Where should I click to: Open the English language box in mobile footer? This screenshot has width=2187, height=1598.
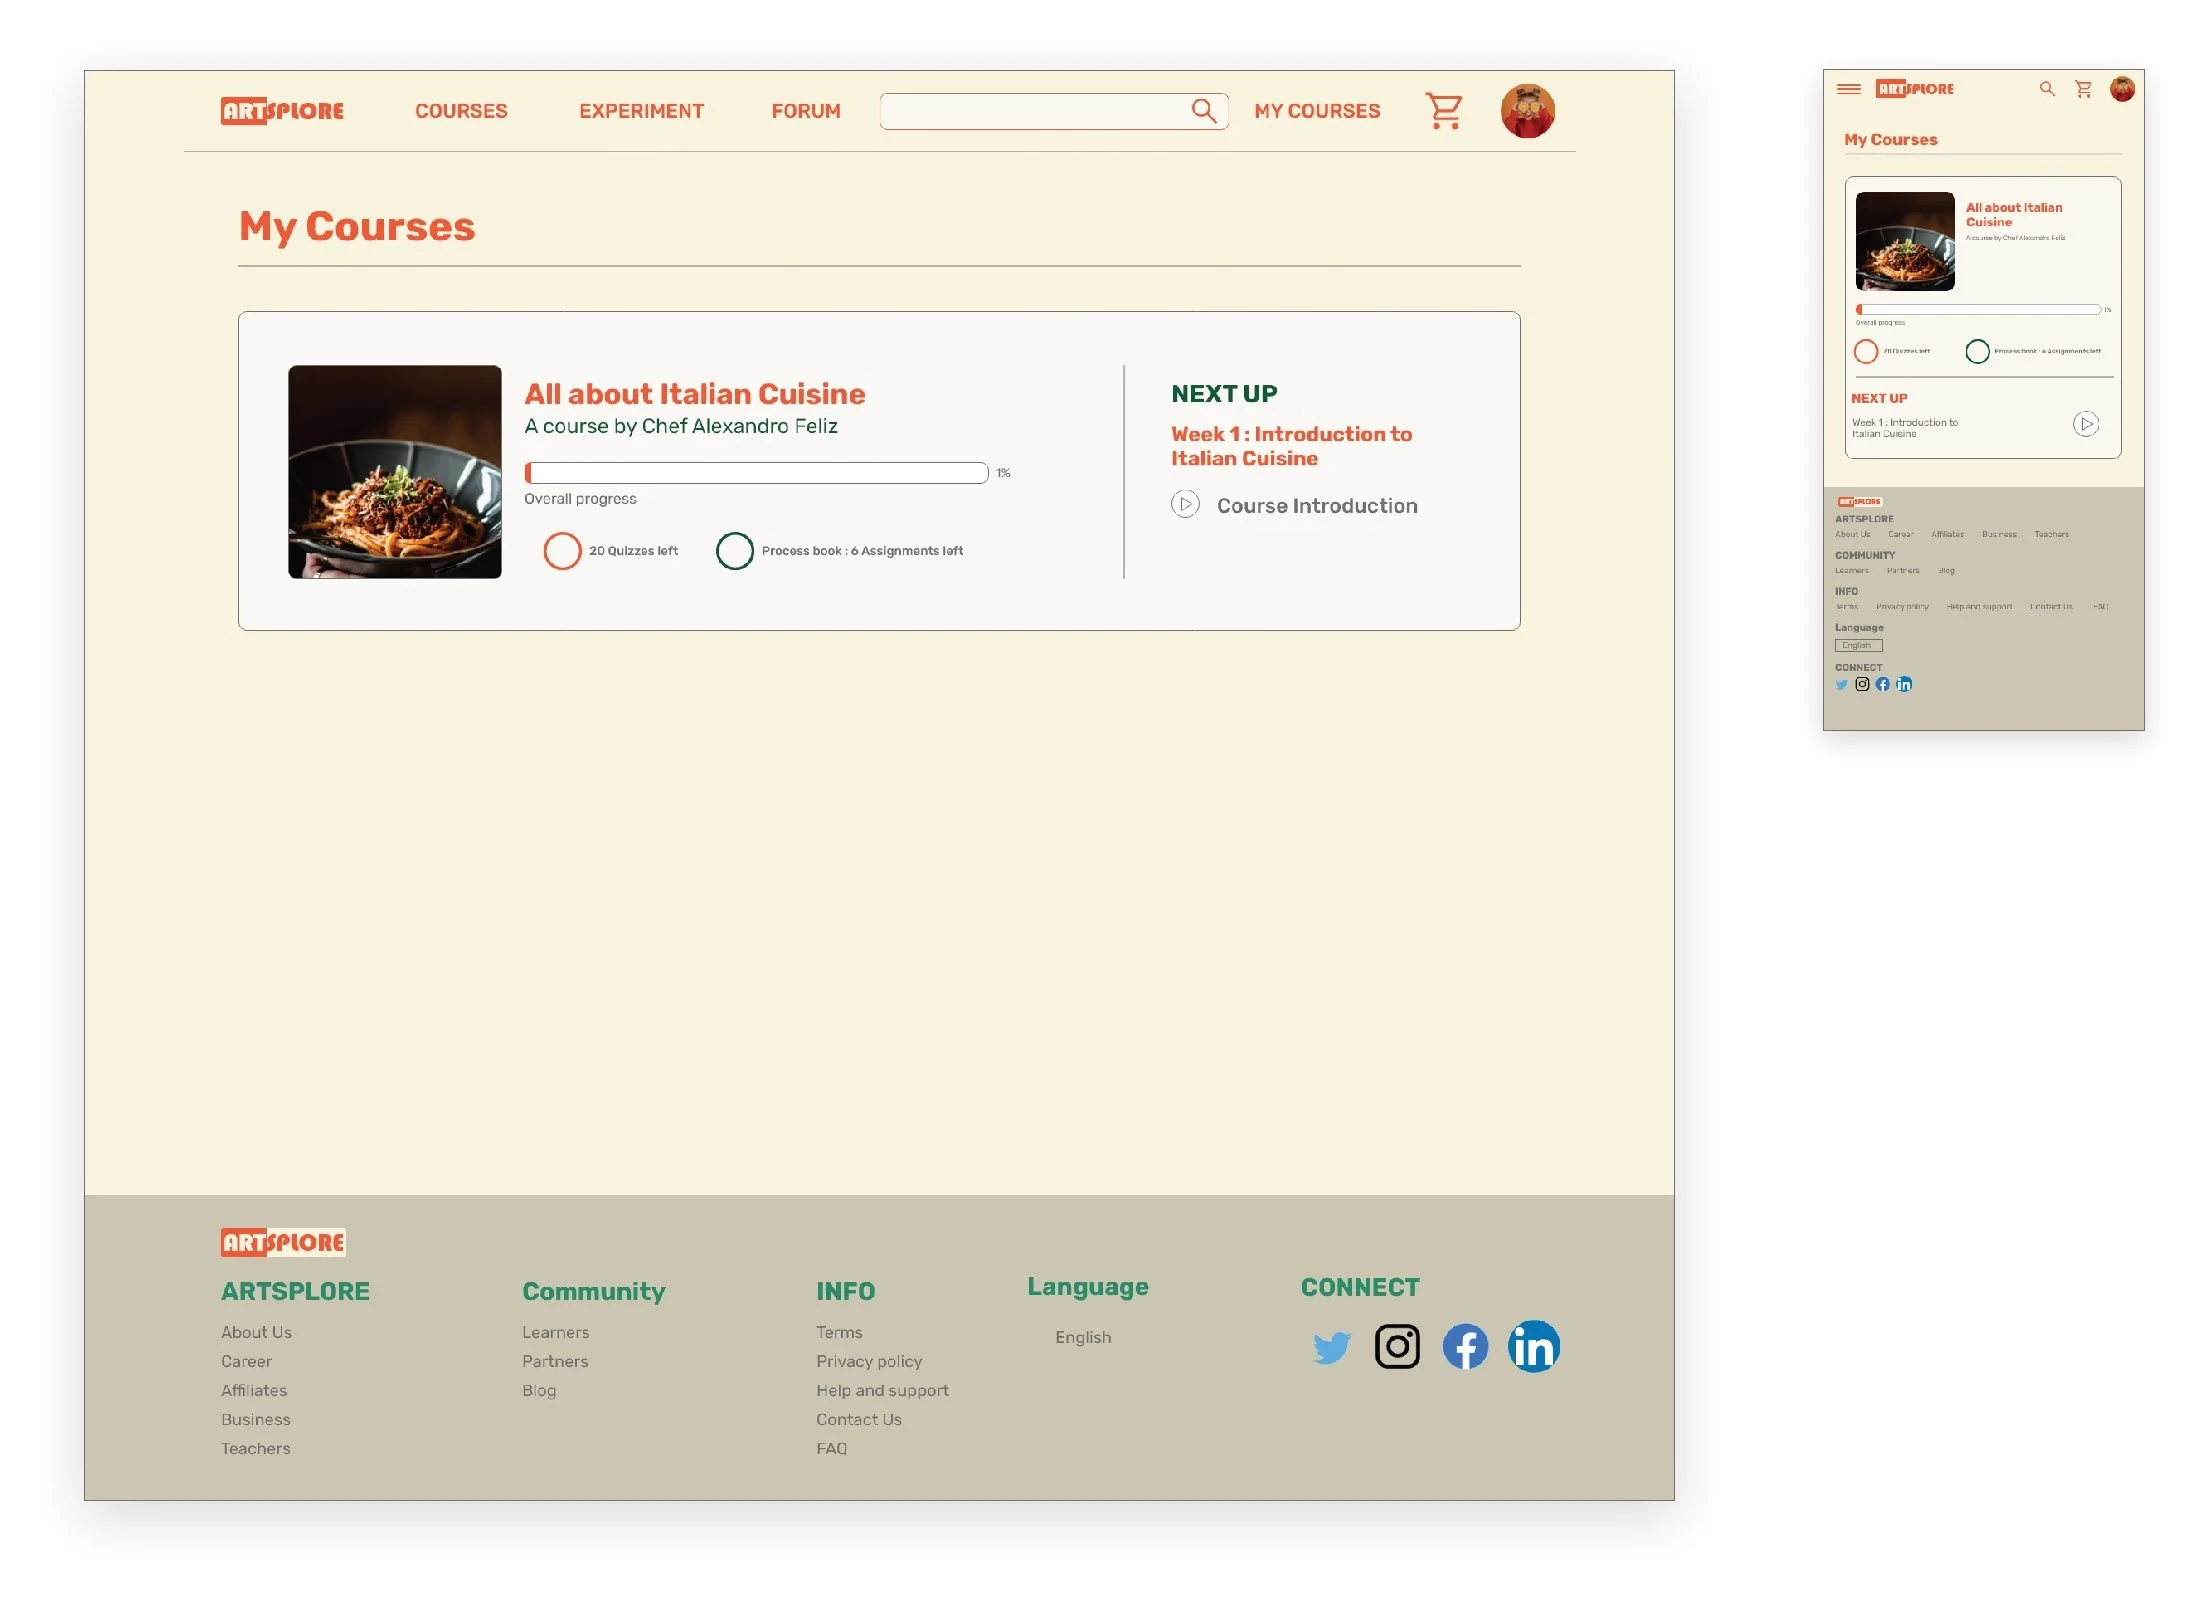(1858, 646)
